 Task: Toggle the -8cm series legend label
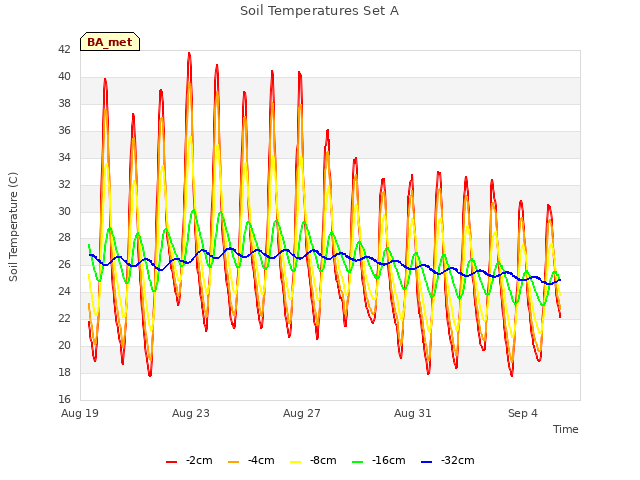click(x=323, y=460)
